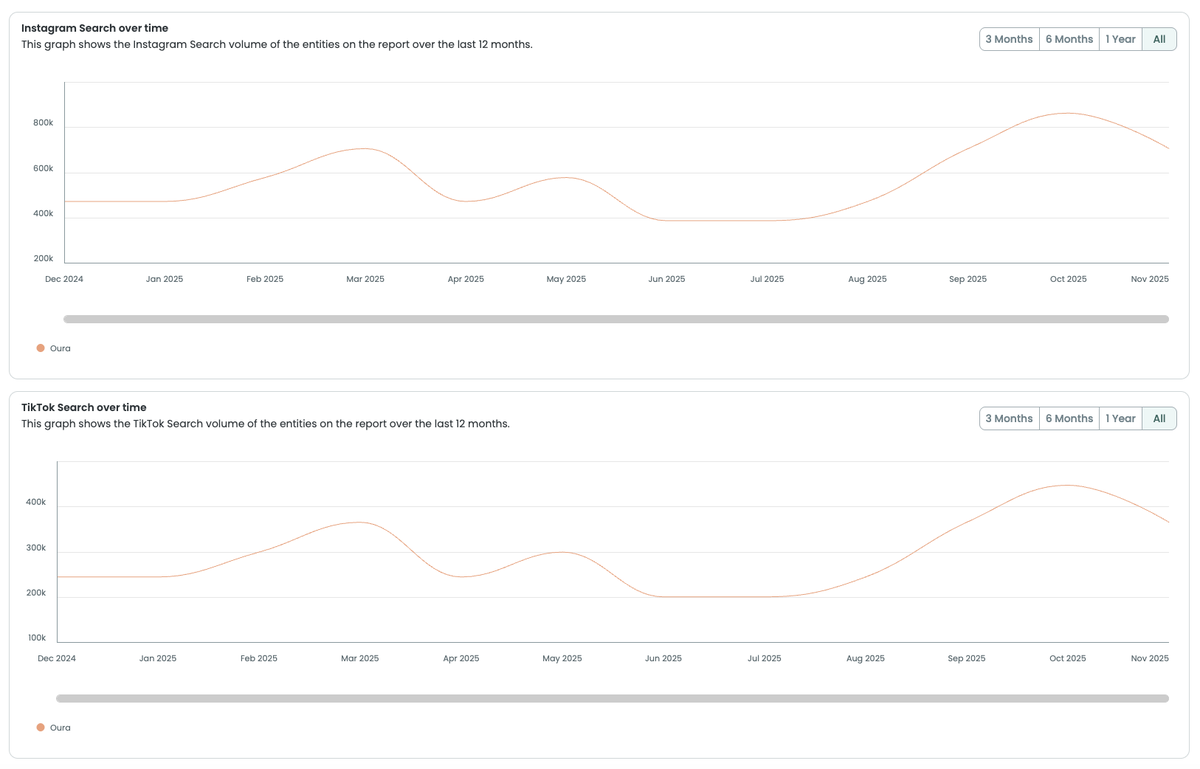Click Jul 2025 label on Instagram chart axis
The image size is (1200, 769).
pyautogui.click(x=767, y=279)
